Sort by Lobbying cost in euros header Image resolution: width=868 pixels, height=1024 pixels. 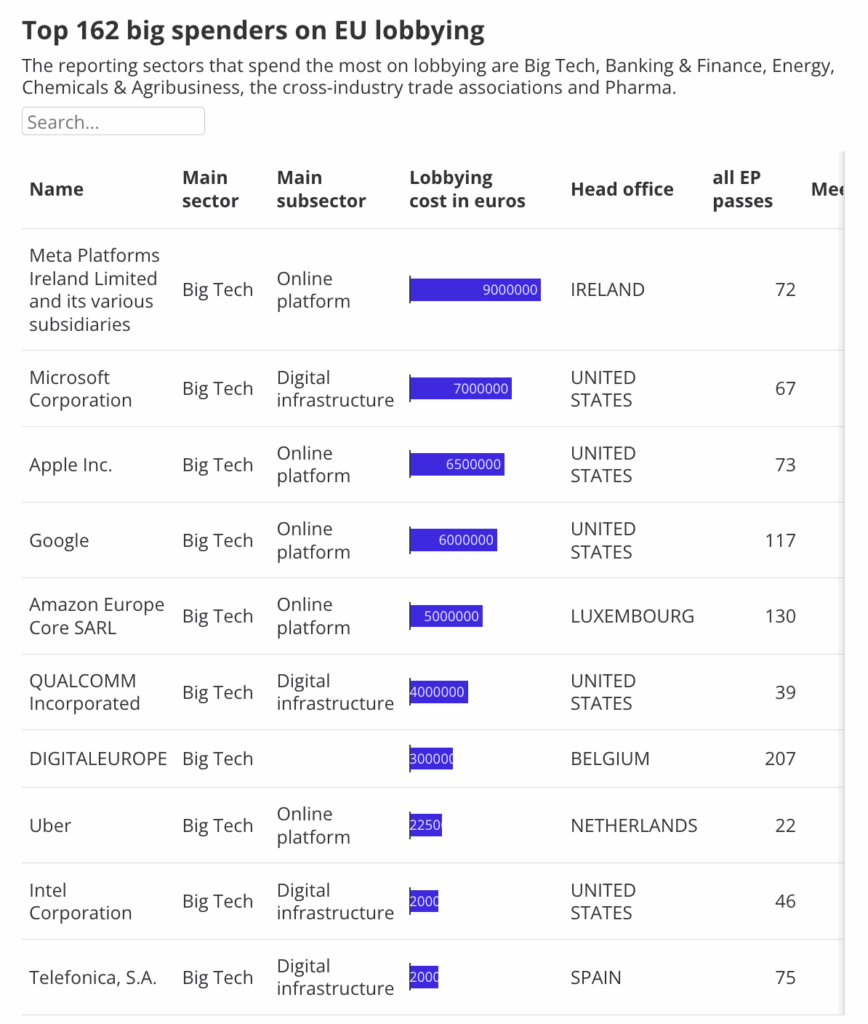467,189
